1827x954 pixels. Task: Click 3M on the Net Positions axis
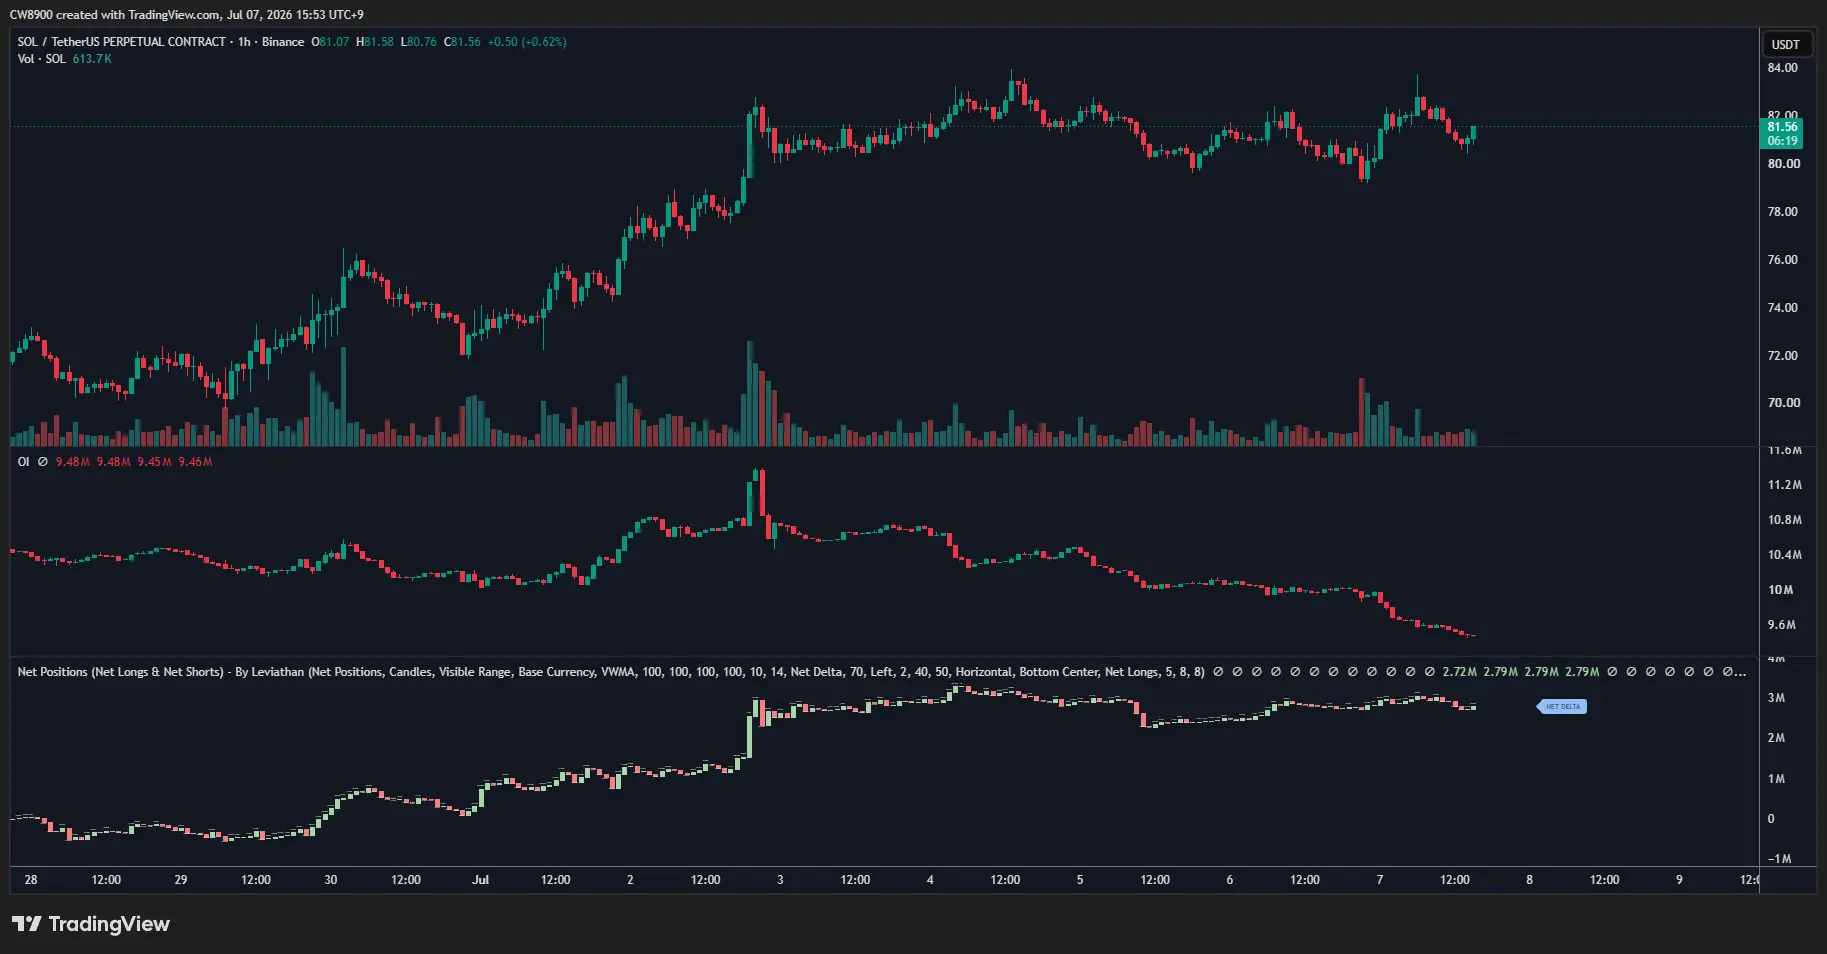pos(1776,698)
